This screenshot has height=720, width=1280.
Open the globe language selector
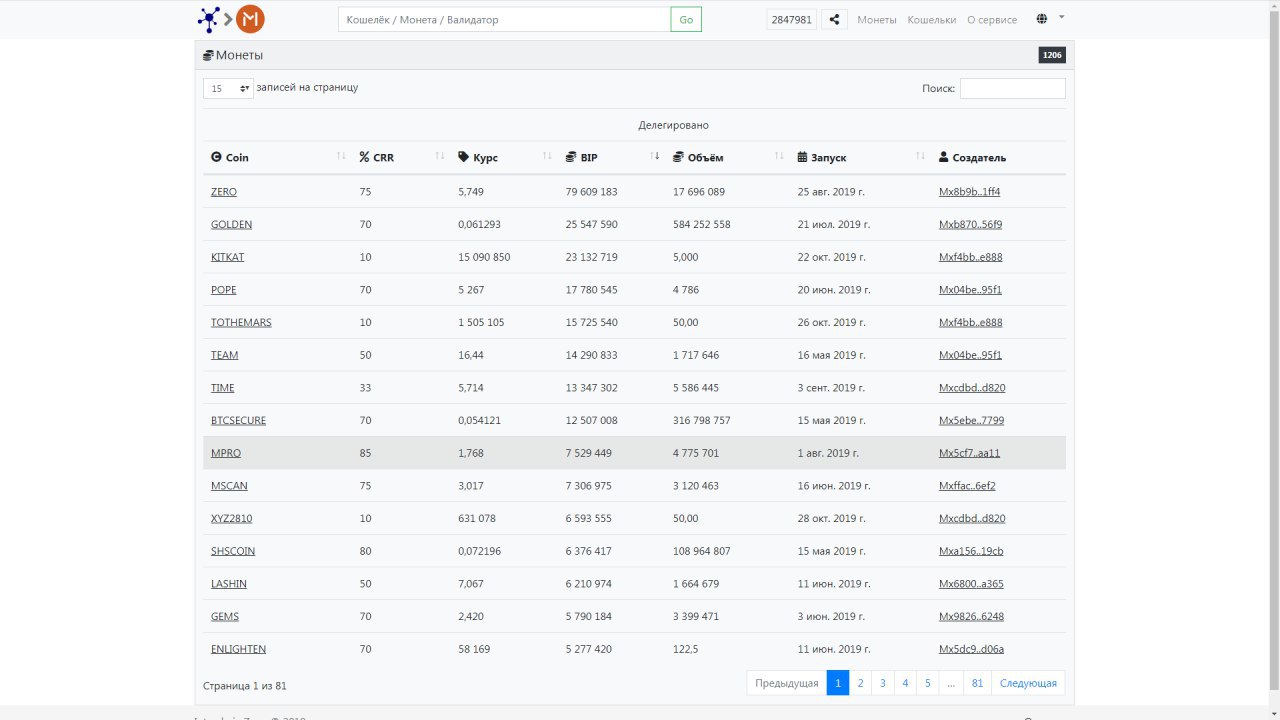pos(1042,19)
